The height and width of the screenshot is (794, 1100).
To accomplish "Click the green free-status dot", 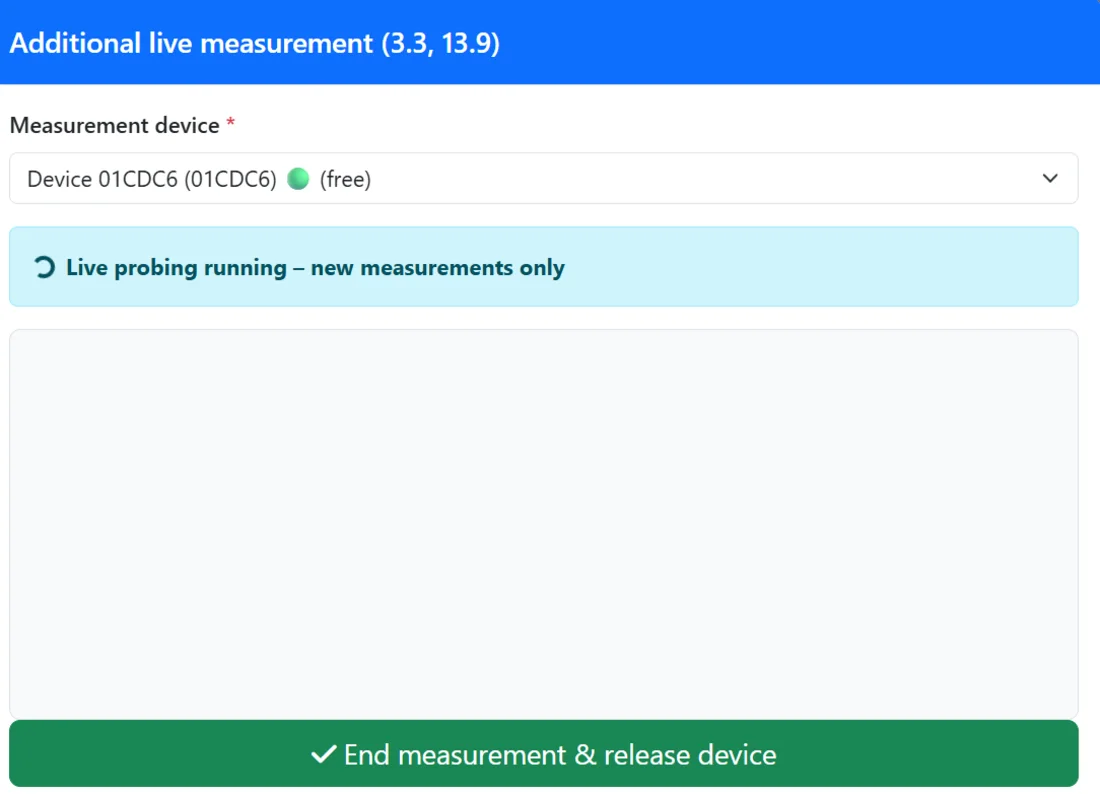I will (x=298, y=179).
